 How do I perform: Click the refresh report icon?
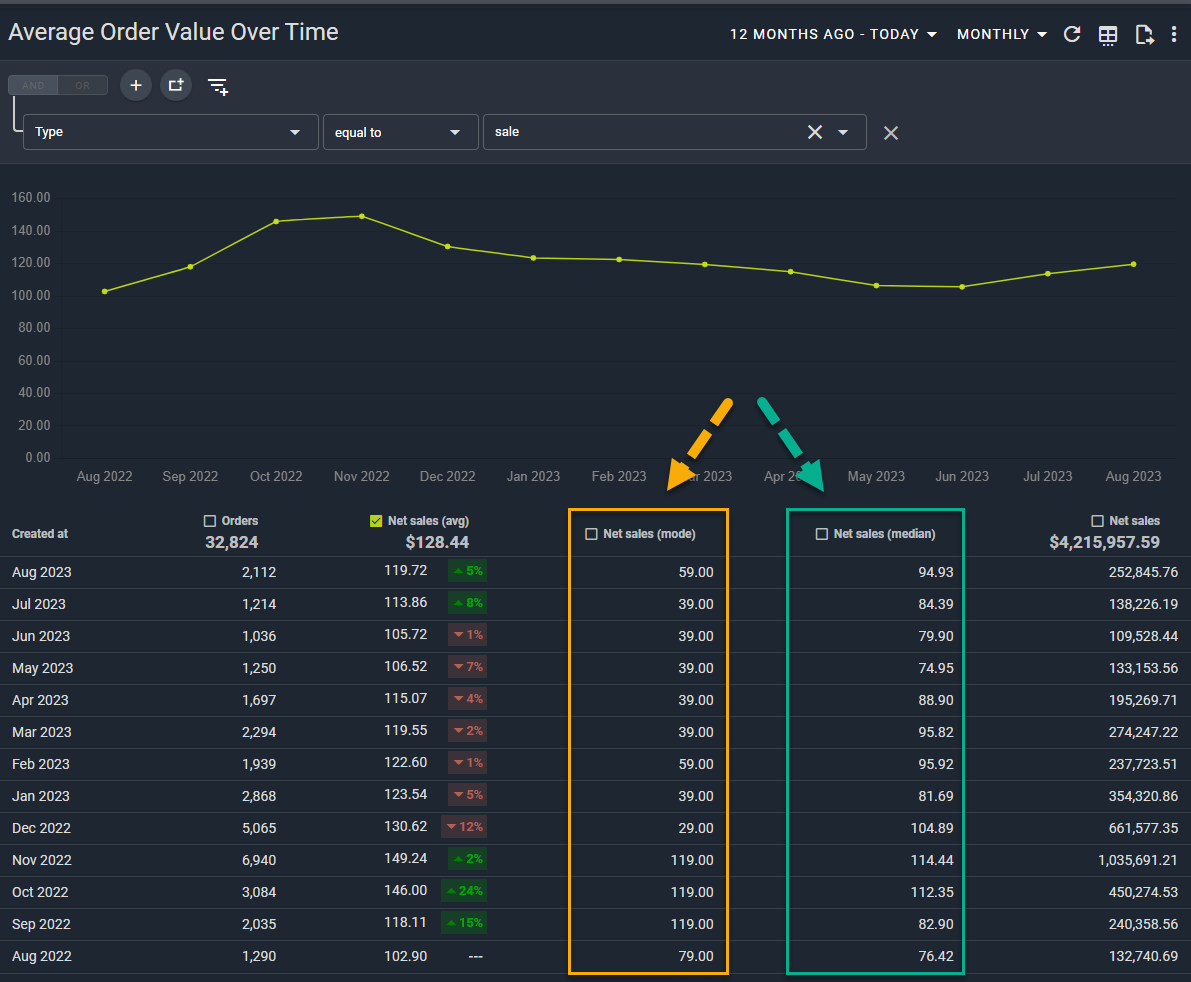coord(1072,34)
